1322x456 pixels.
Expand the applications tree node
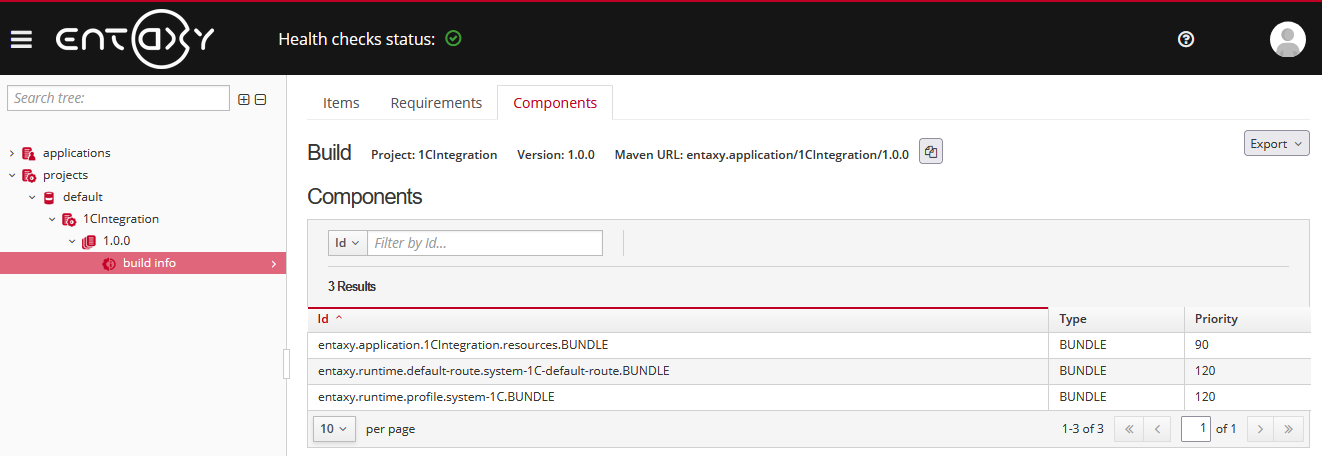coord(12,153)
